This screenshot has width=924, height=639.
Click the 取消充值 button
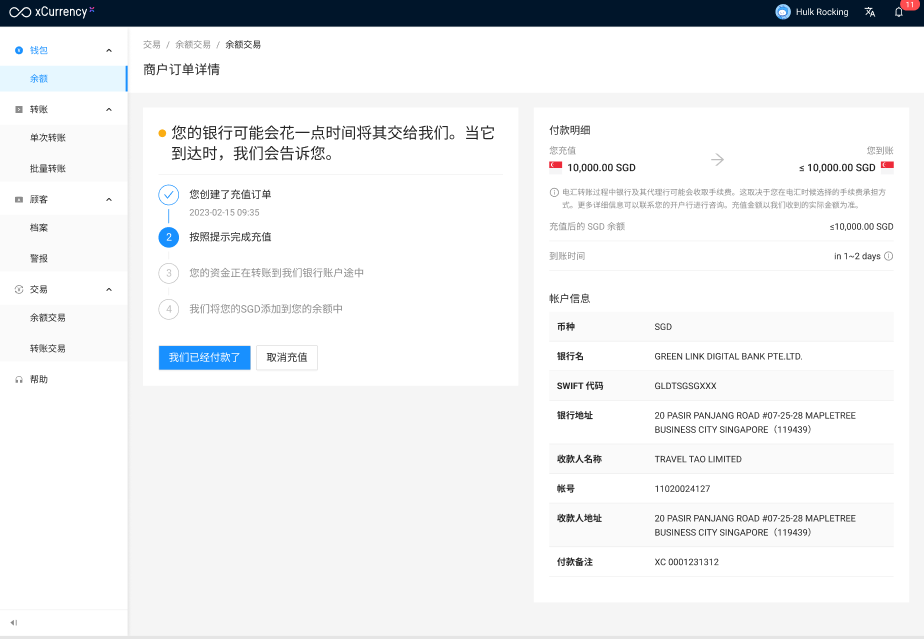[287, 357]
